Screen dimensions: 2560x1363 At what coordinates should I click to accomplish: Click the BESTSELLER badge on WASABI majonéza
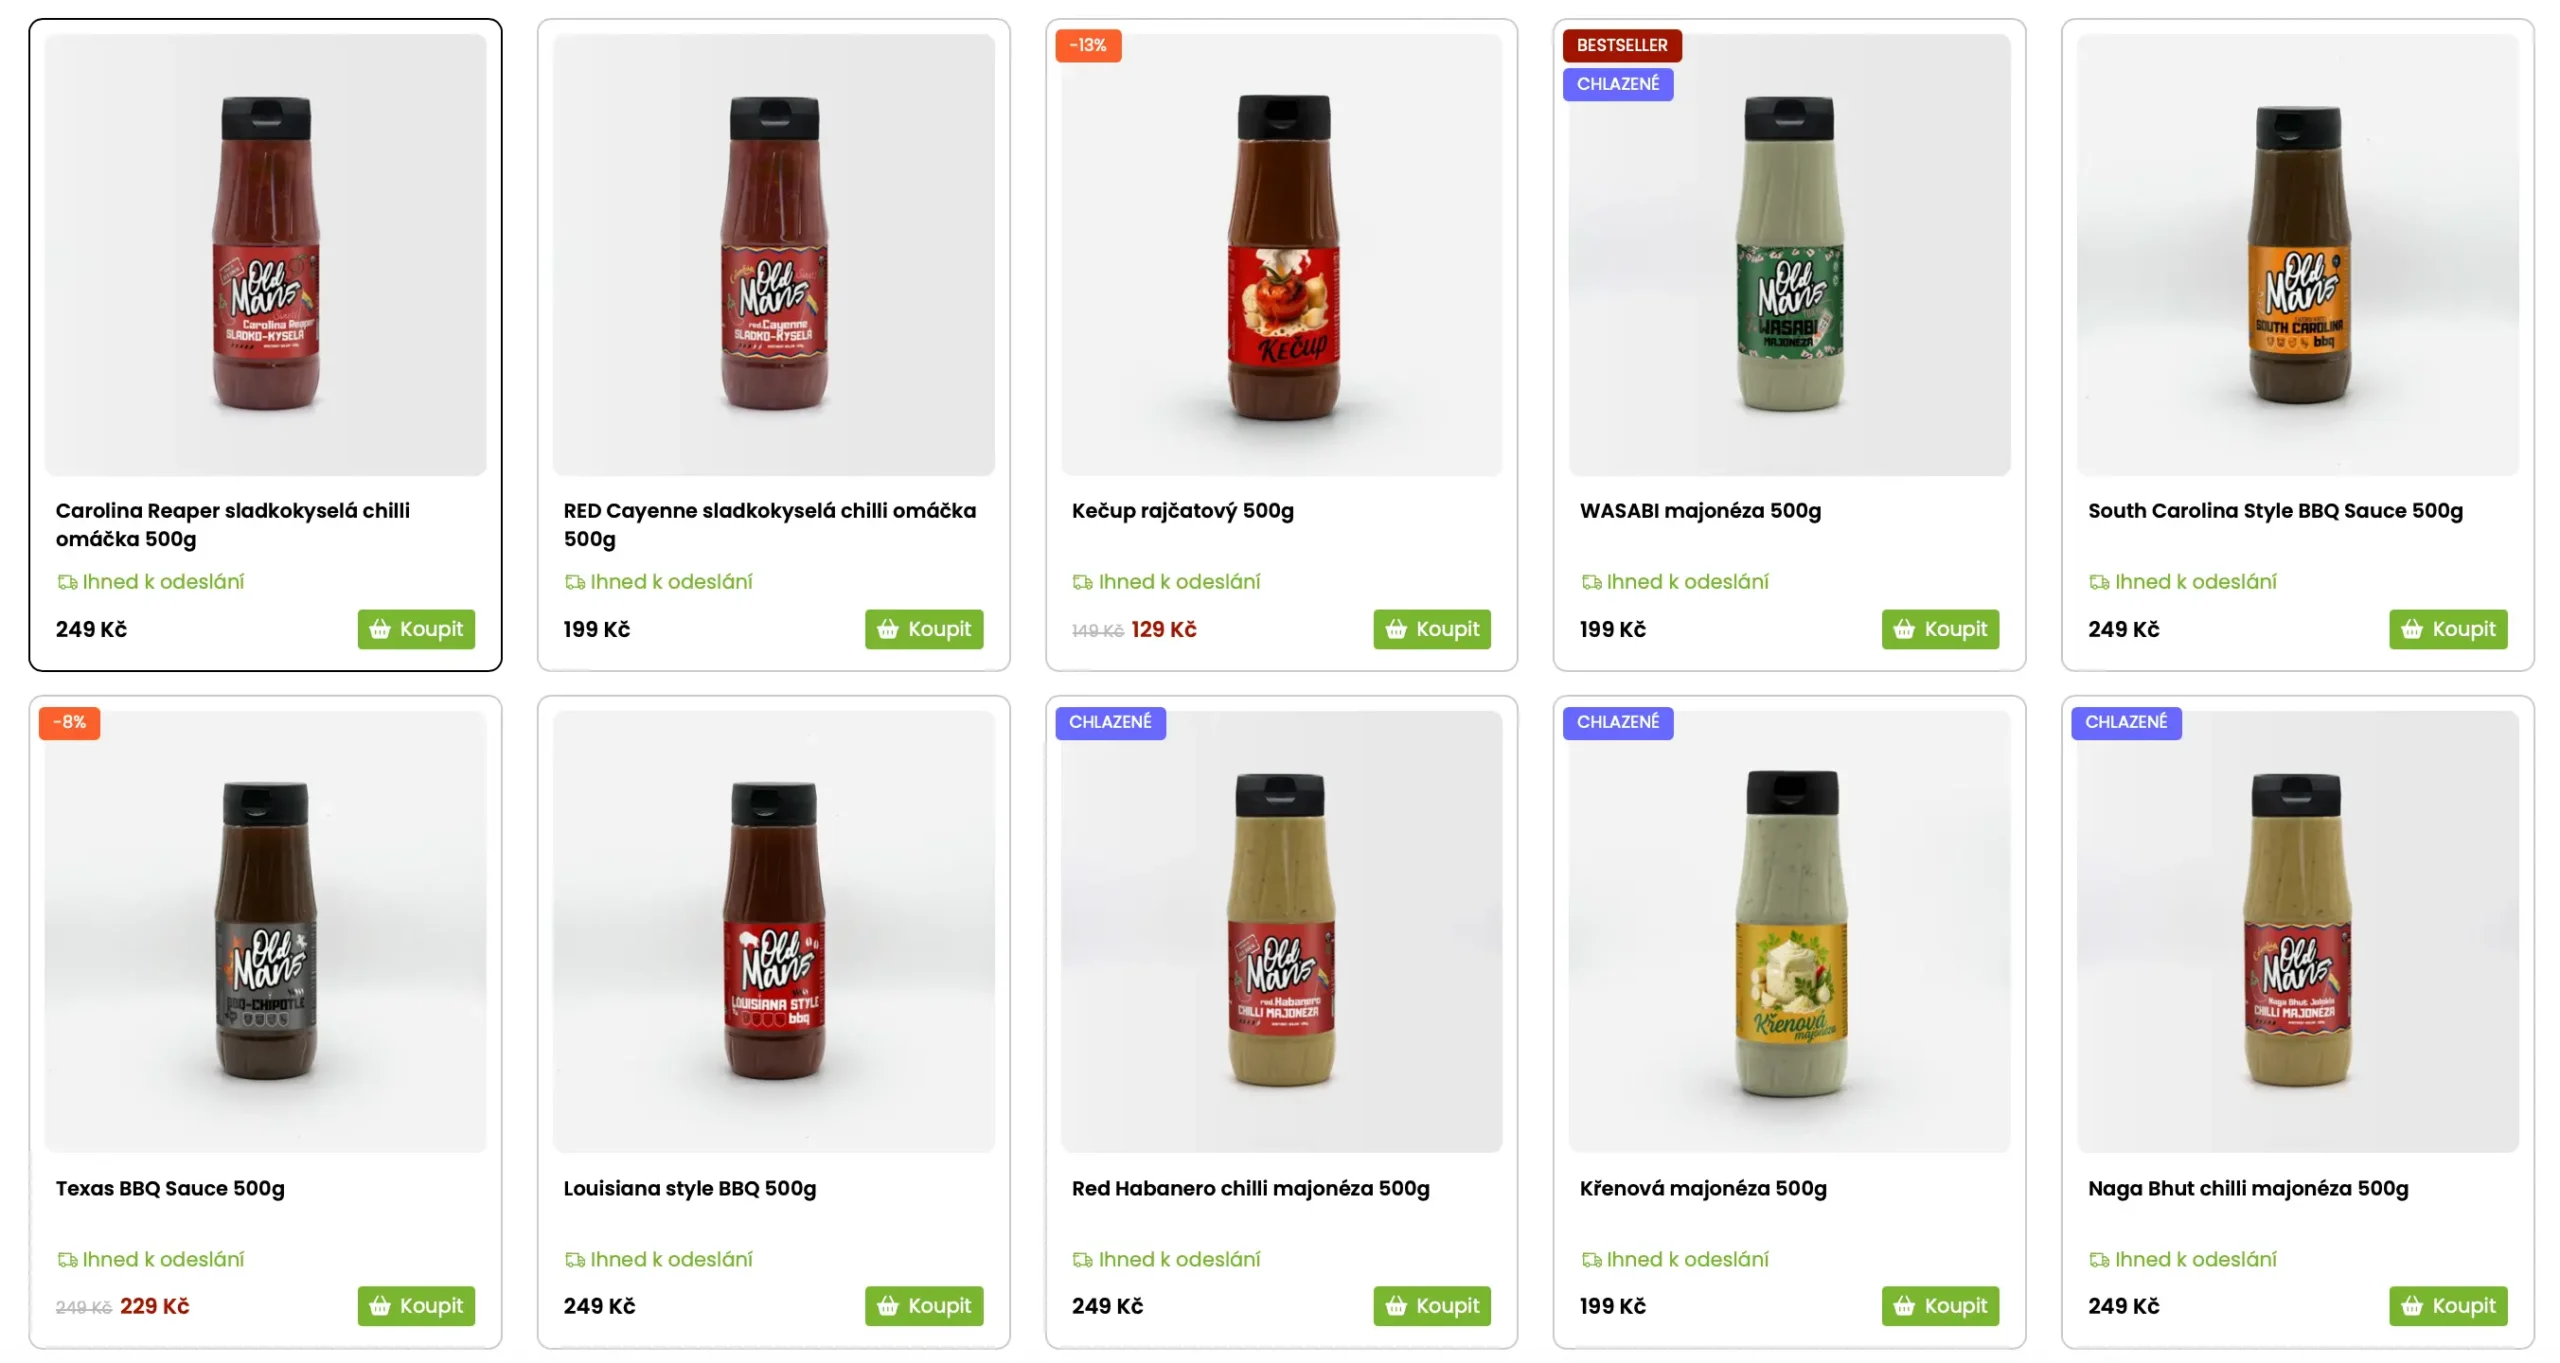(x=1621, y=45)
